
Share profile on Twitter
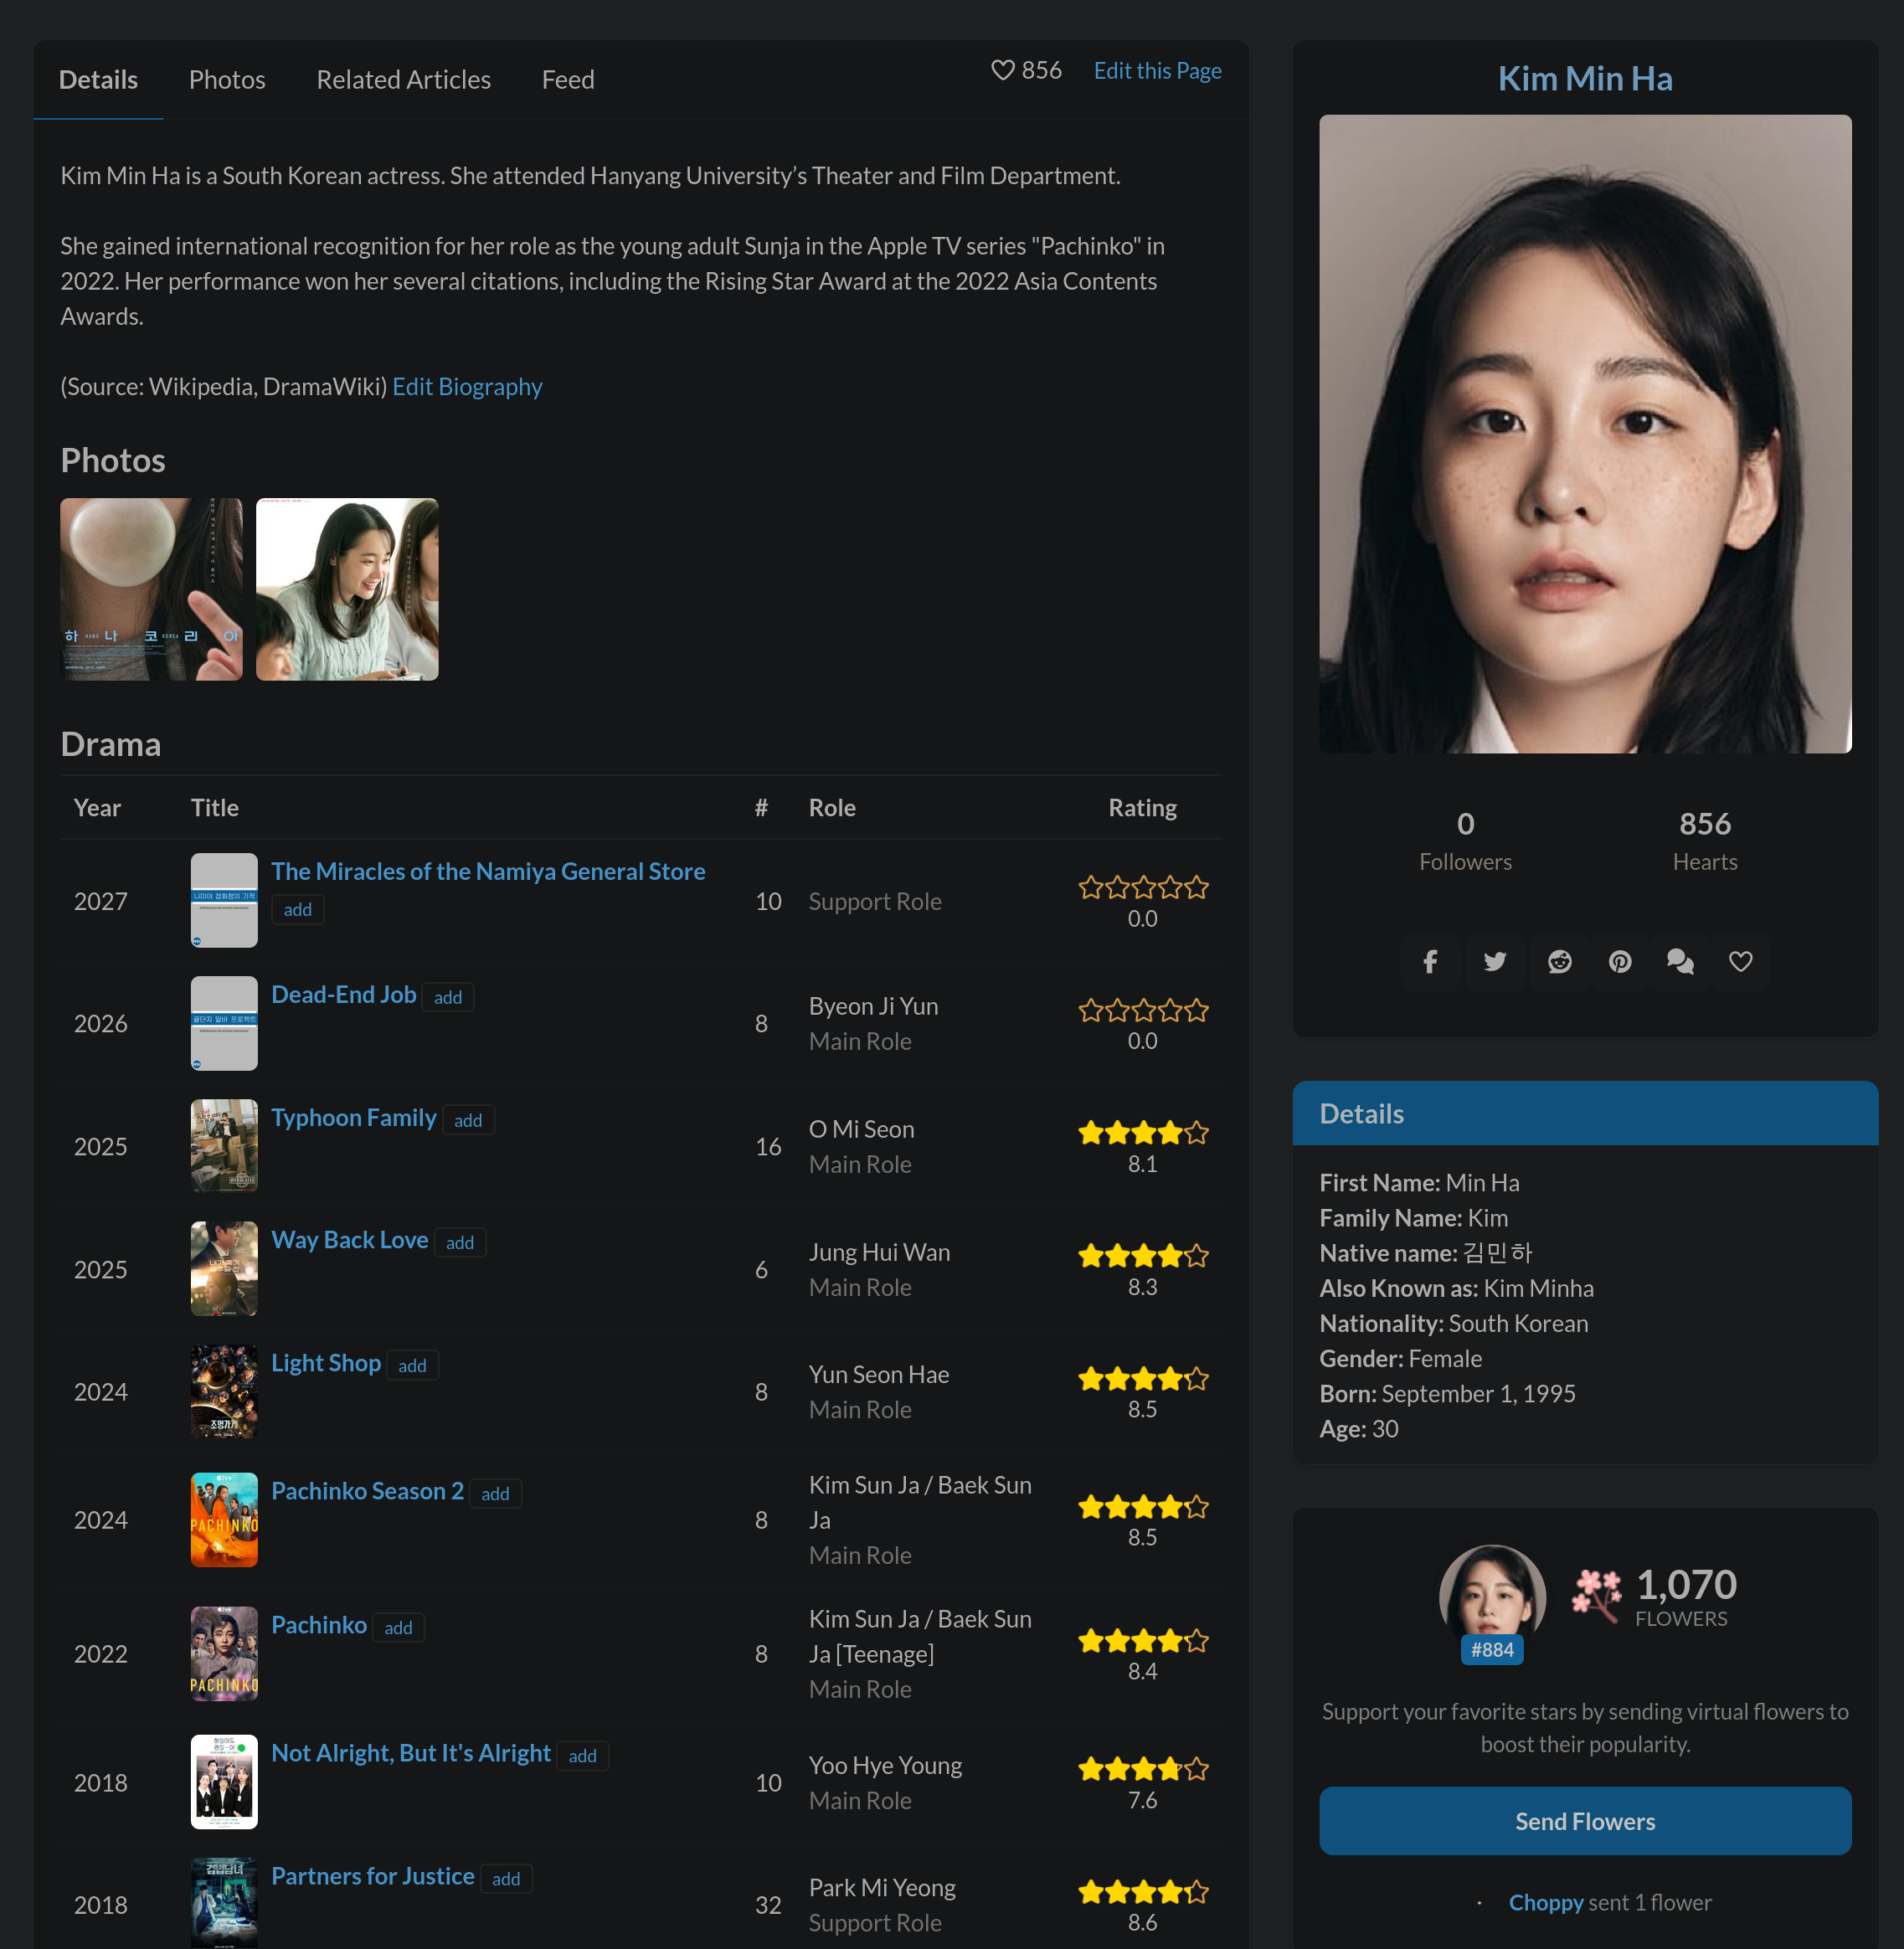point(1495,961)
